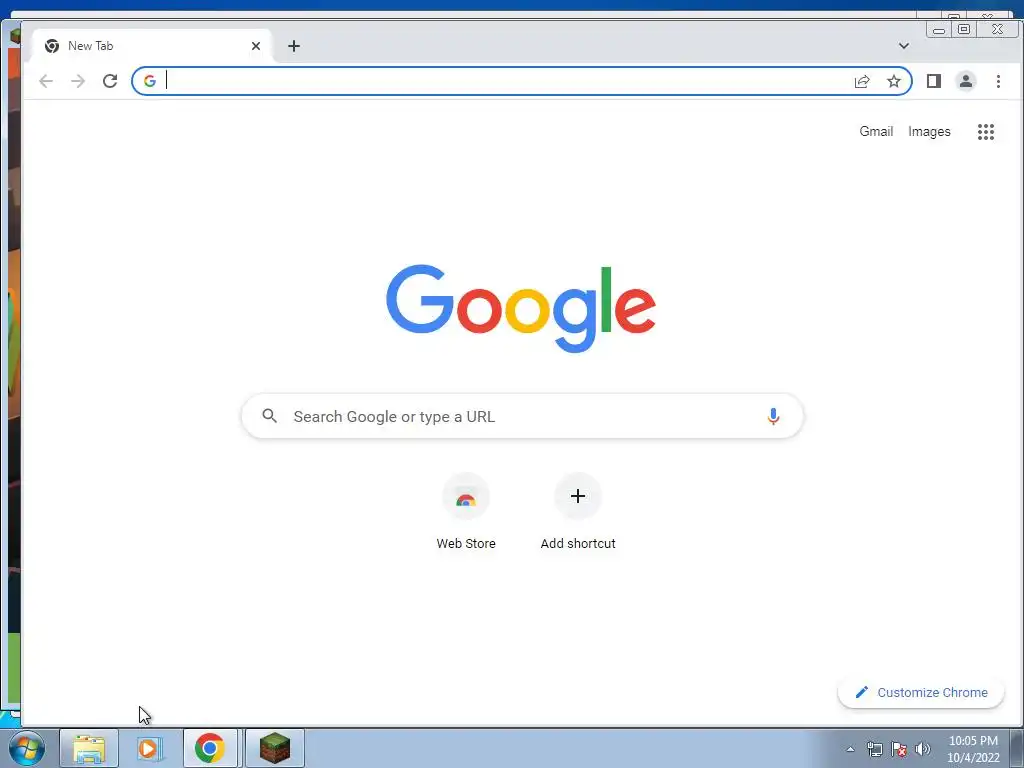The height and width of the screenshot is (768, 1024).
Task: Expand the tab search chevron
Action: [903, 46]
